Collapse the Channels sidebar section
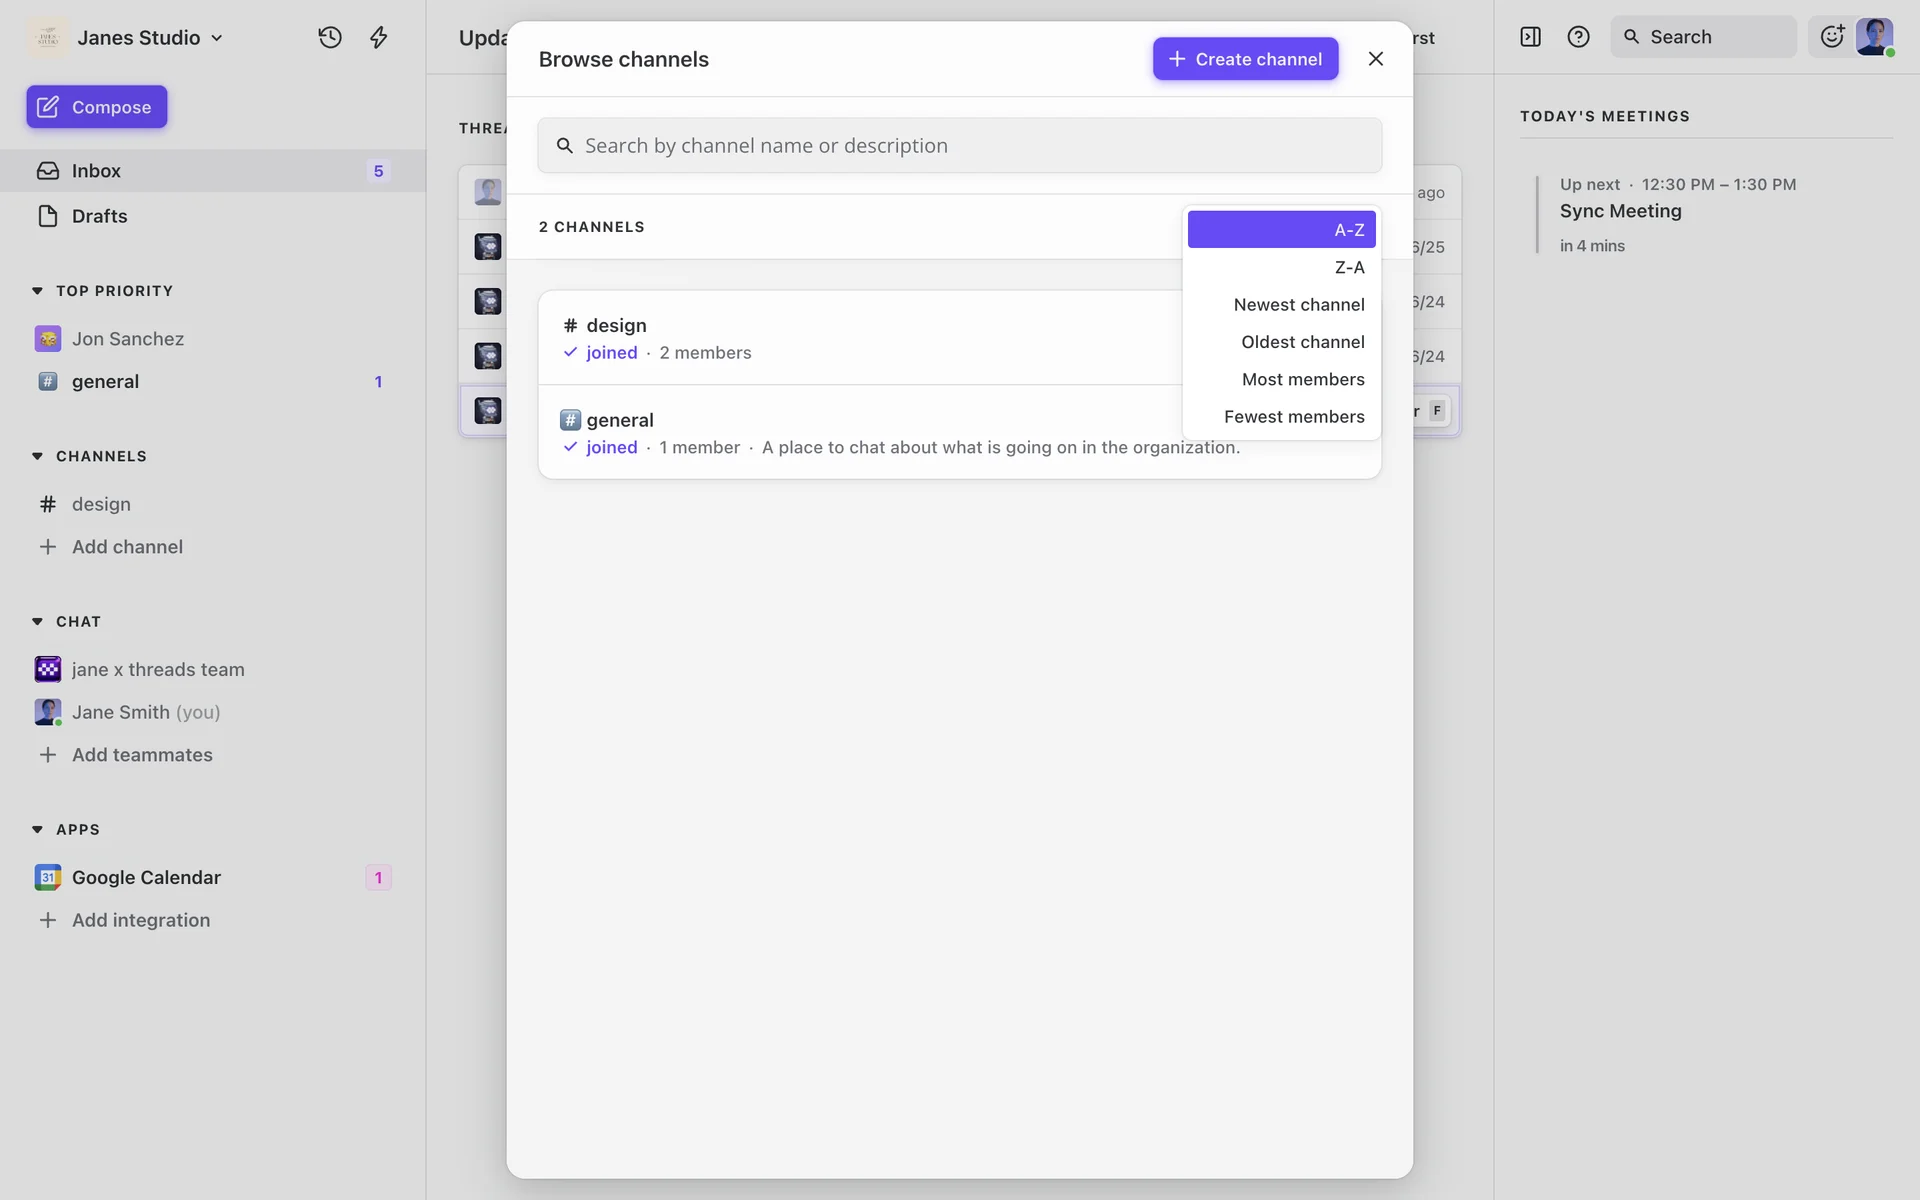The image size is (1920, 1200). pos(38,456)
